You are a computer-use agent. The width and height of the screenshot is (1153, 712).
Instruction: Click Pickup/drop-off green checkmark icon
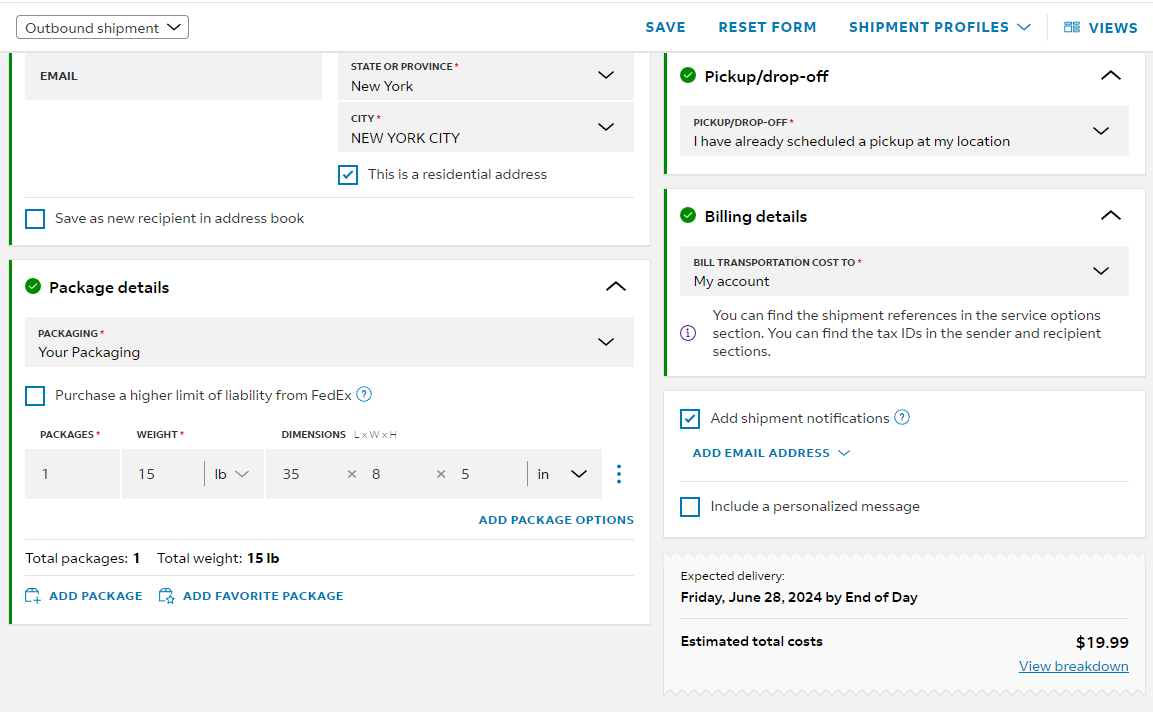pyautogui.click(x=688, y=75)
